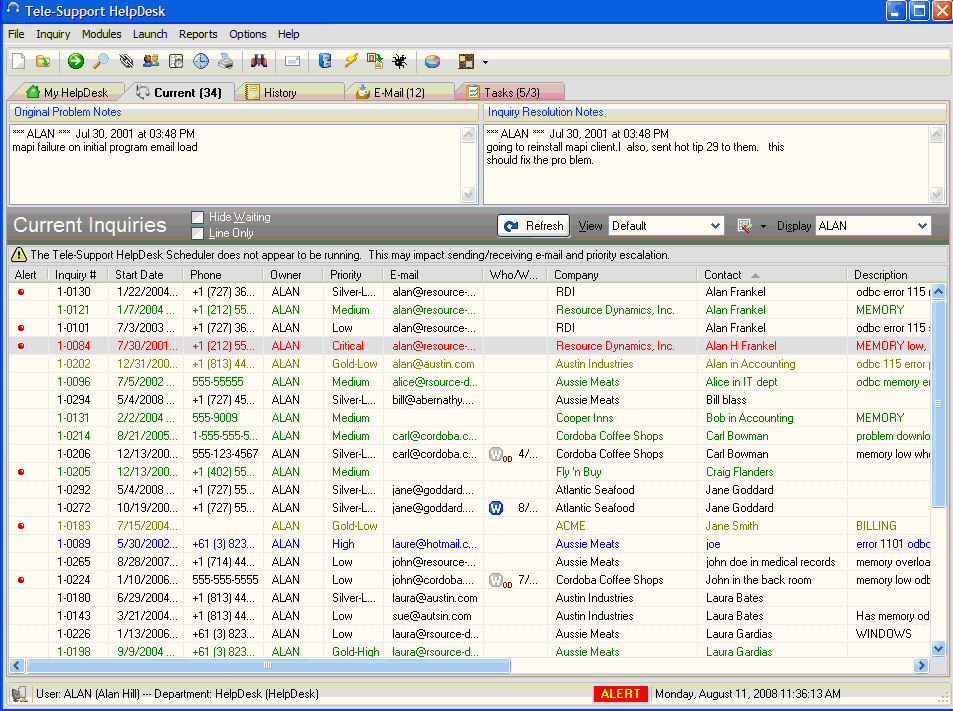Open the grid layout options dropdown arrow

pyautogui.click(x=763, y=226)
